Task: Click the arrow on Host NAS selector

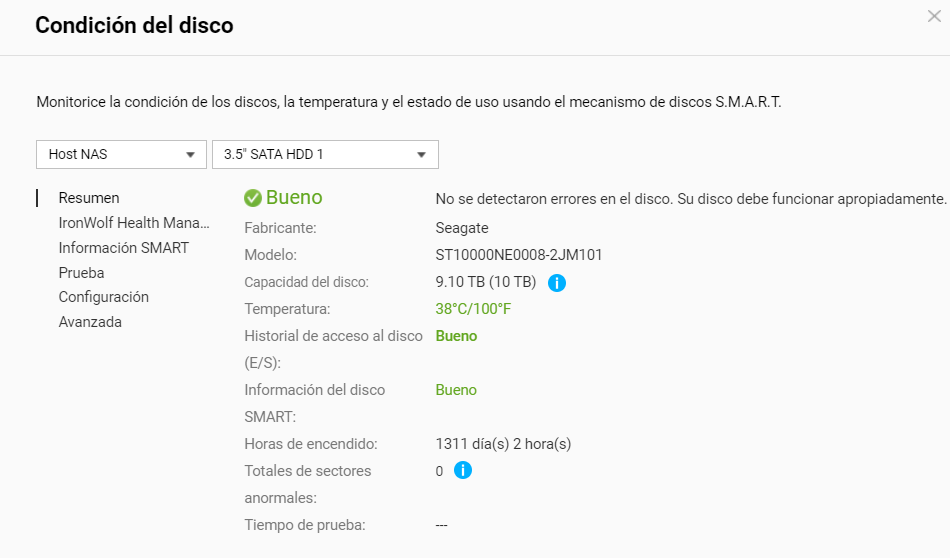Action: (x=190, y=155)
